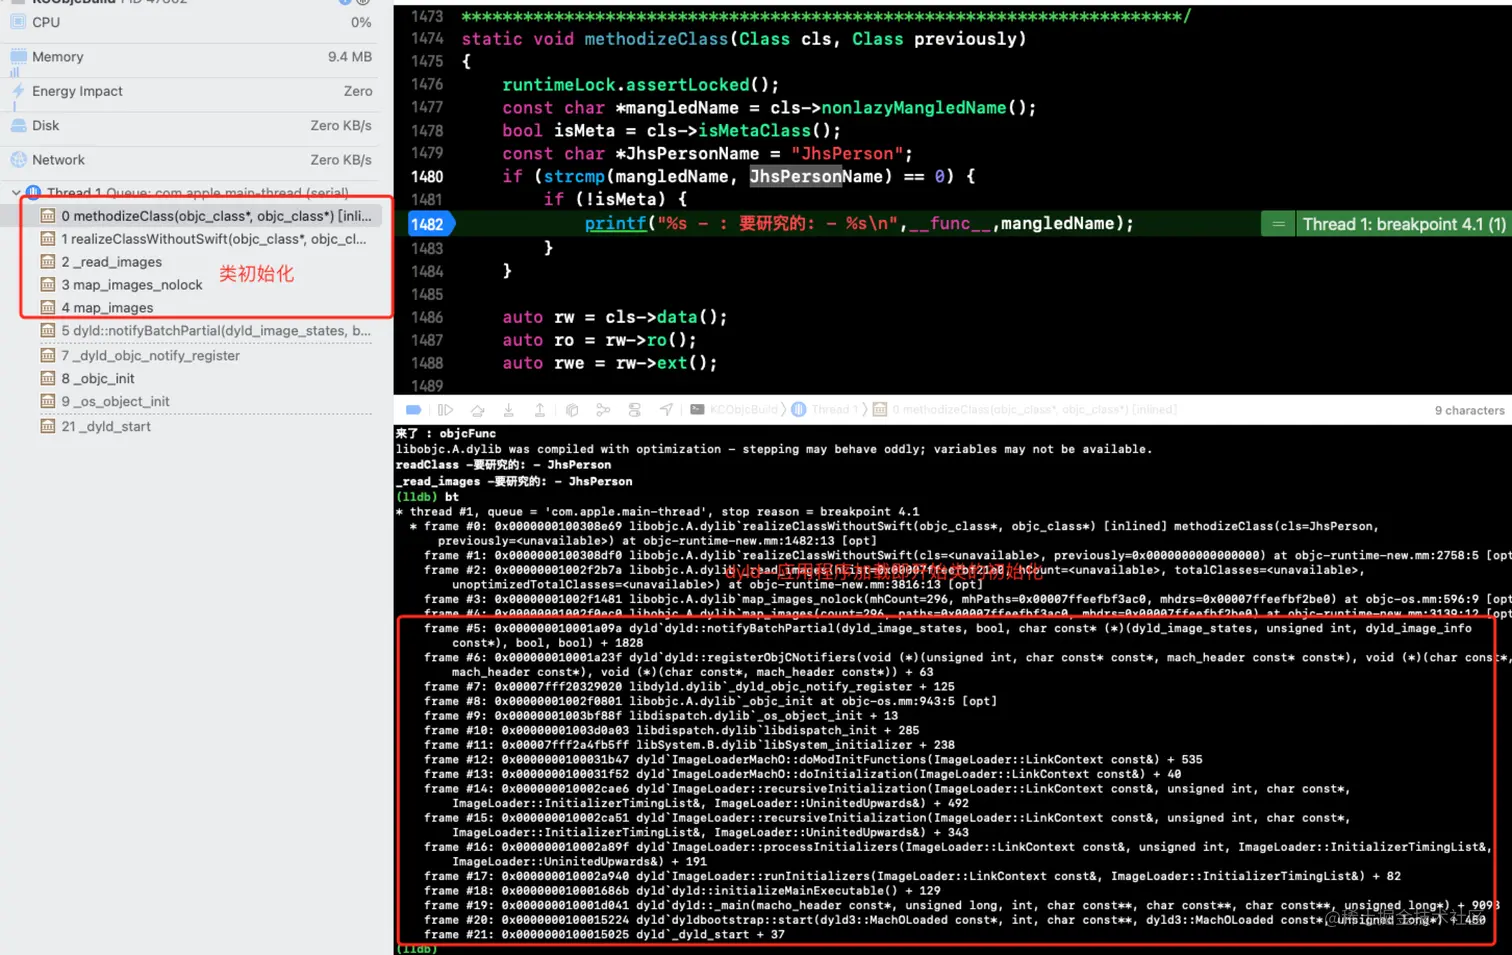The height and width of the screenshot is (955, 1512).
Task: Open the Disk gauge report
Action: tap(190, 125)
